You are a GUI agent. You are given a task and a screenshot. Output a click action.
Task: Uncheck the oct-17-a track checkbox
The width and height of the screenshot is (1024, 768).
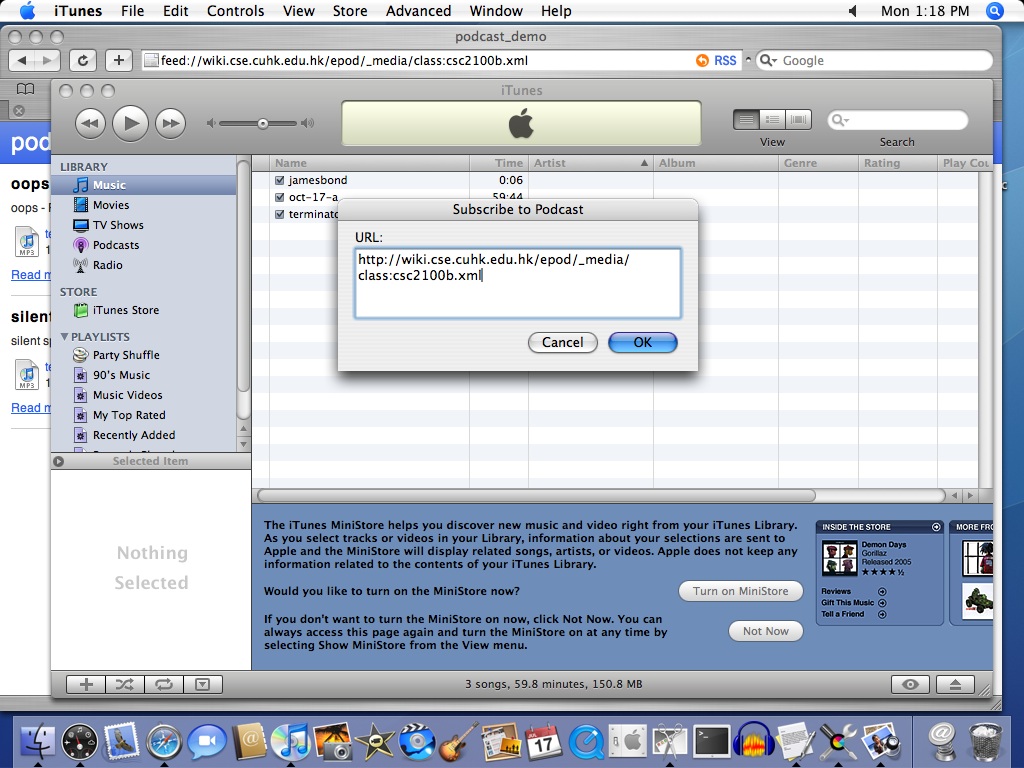(x=280, y=197)
